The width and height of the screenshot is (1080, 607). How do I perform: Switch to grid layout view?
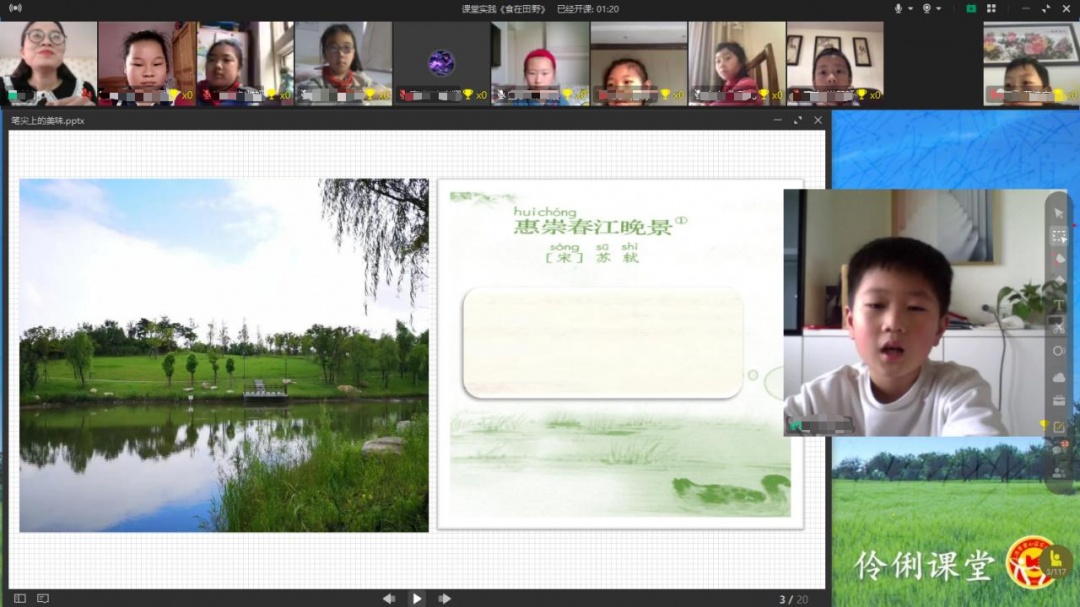coord(991,9)
